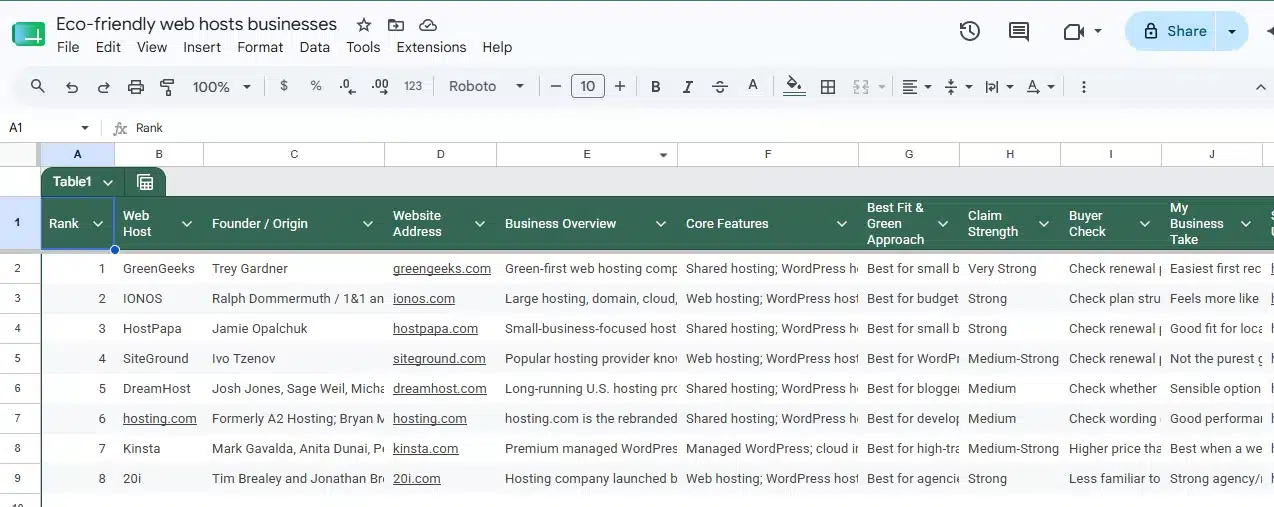
Task: Search the menus magnifier icon
Action: click(38, 87)
